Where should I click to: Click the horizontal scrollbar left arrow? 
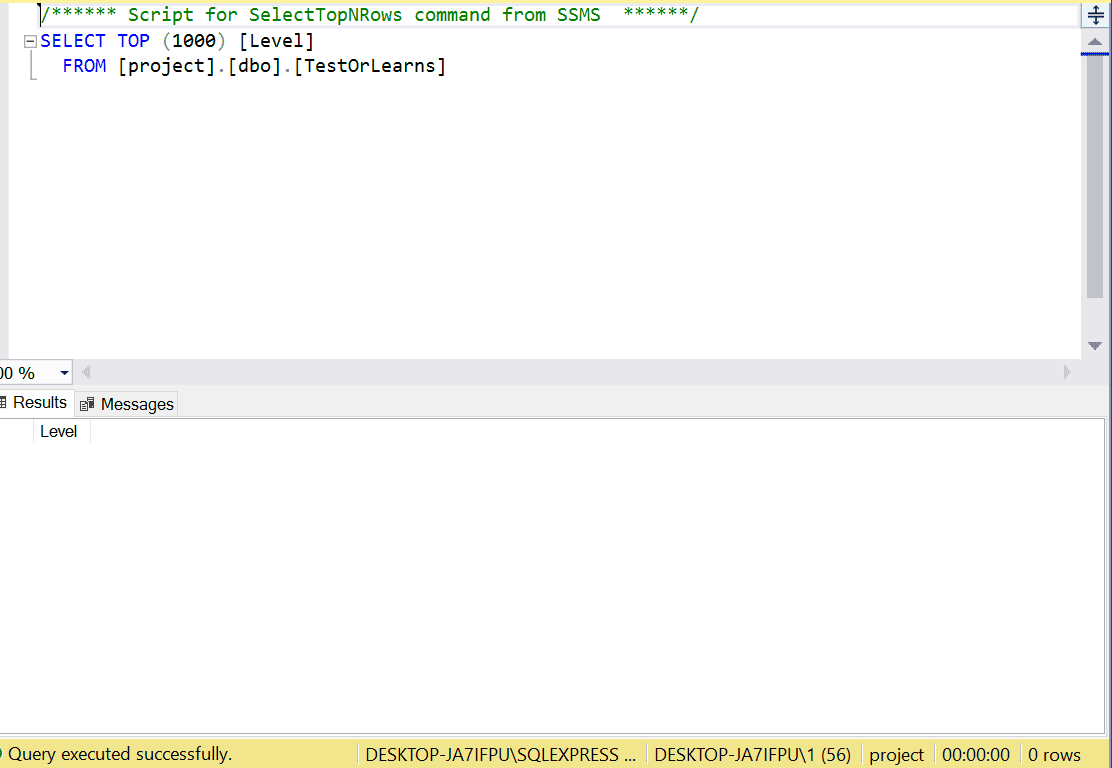tap(86, 372)
